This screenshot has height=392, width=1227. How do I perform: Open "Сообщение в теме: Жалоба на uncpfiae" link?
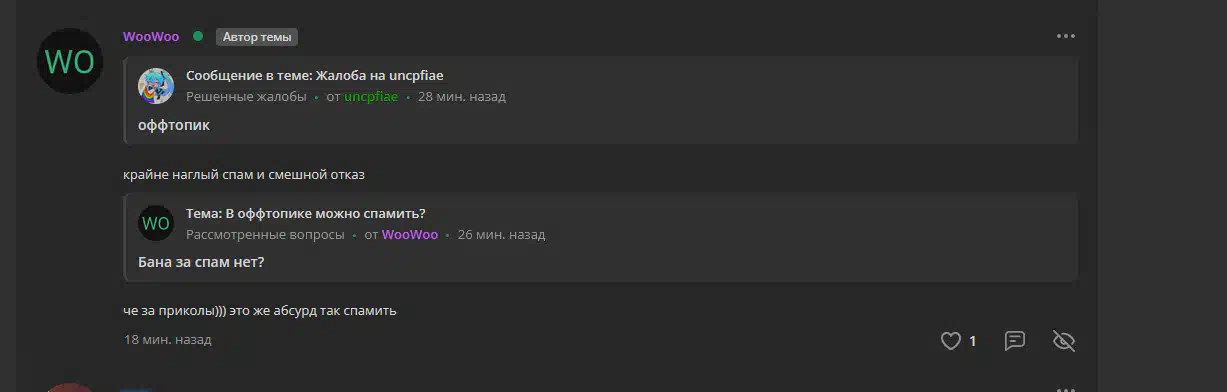(x=315, y=76)
